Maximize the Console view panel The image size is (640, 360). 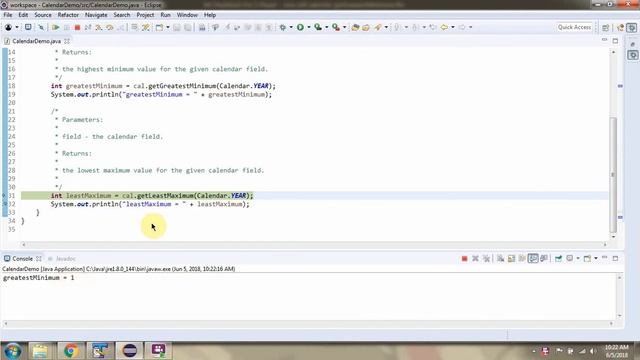point(616,258)
